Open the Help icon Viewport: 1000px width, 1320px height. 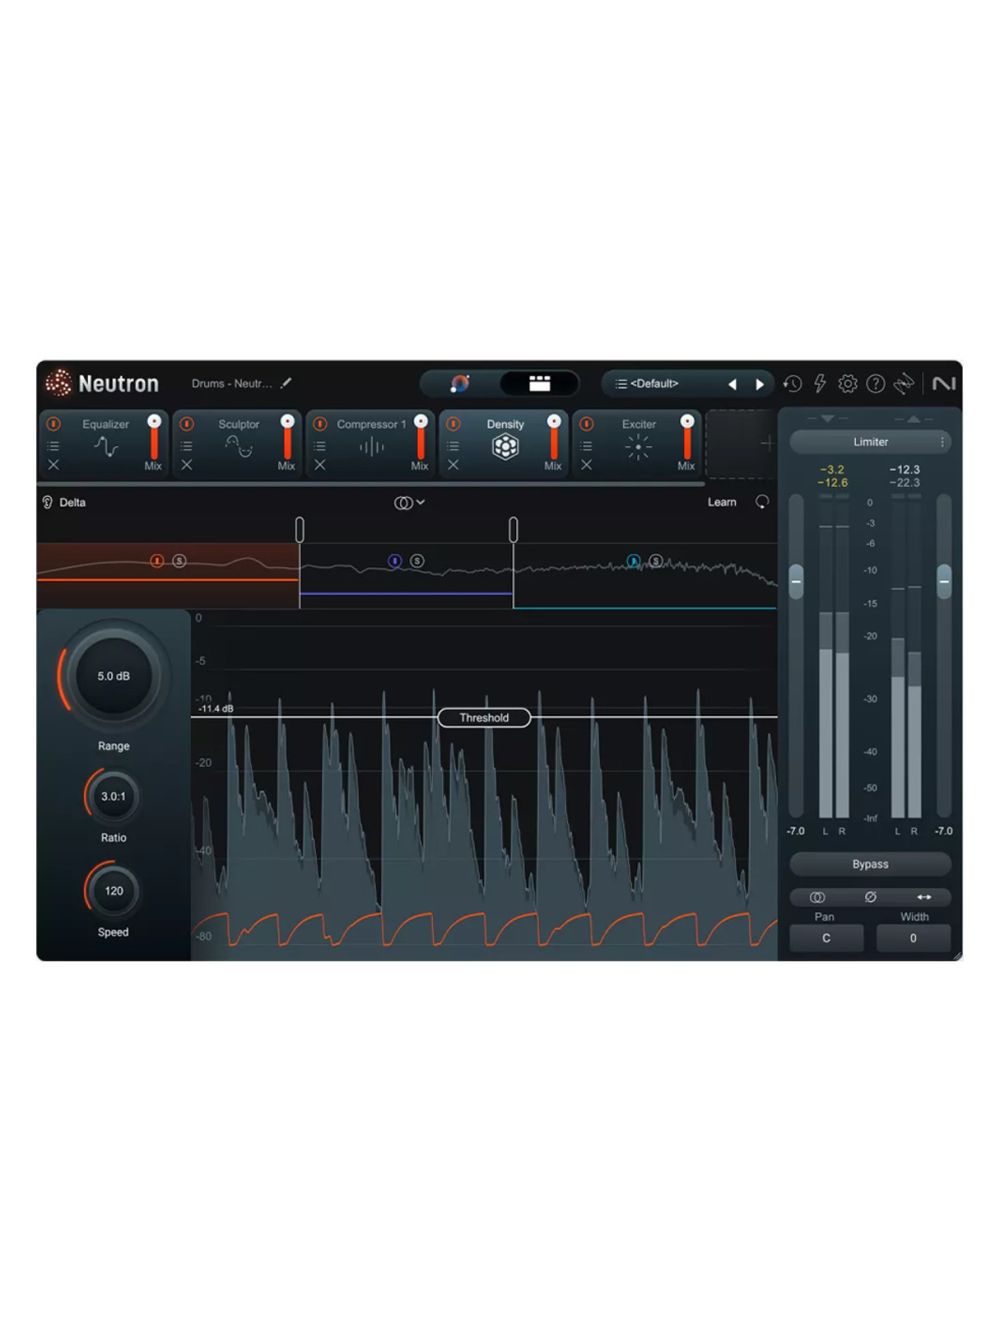[876, 383]
